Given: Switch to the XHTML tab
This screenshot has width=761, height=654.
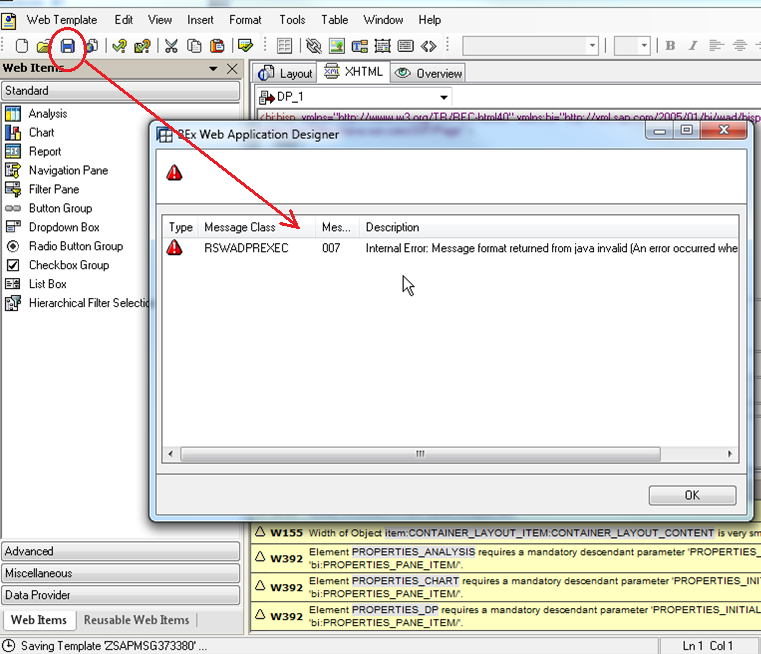Looking at the screenshot, I should tap(354, 72).
